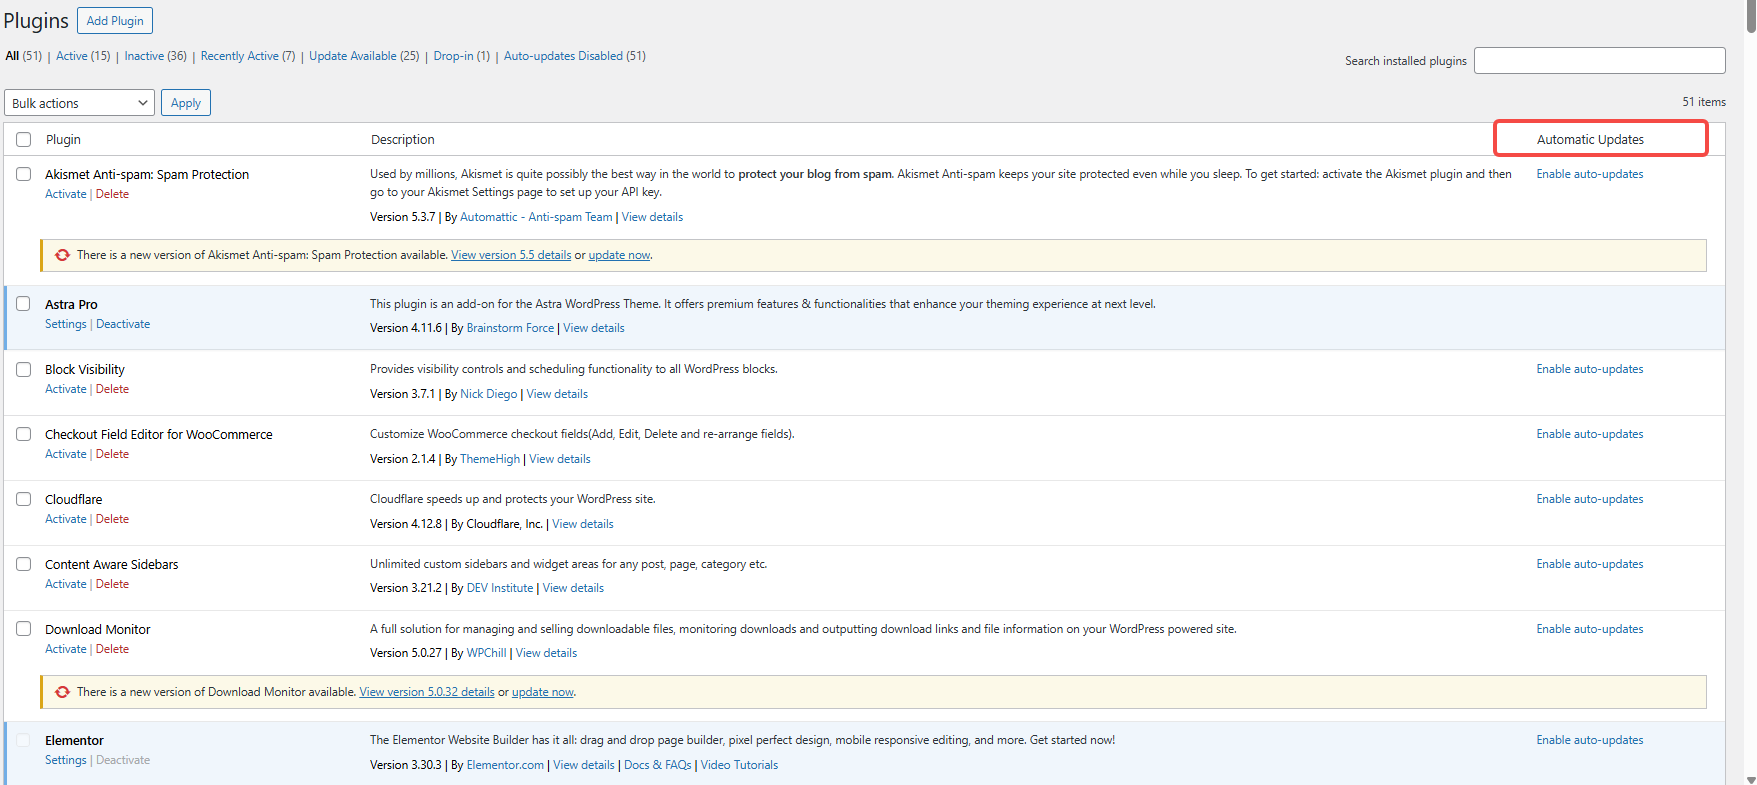Click update now for Akismet Anti-spam
The width and height of the screenshot is (1757, 785).
pyautogui.click(x=619, y=255)
